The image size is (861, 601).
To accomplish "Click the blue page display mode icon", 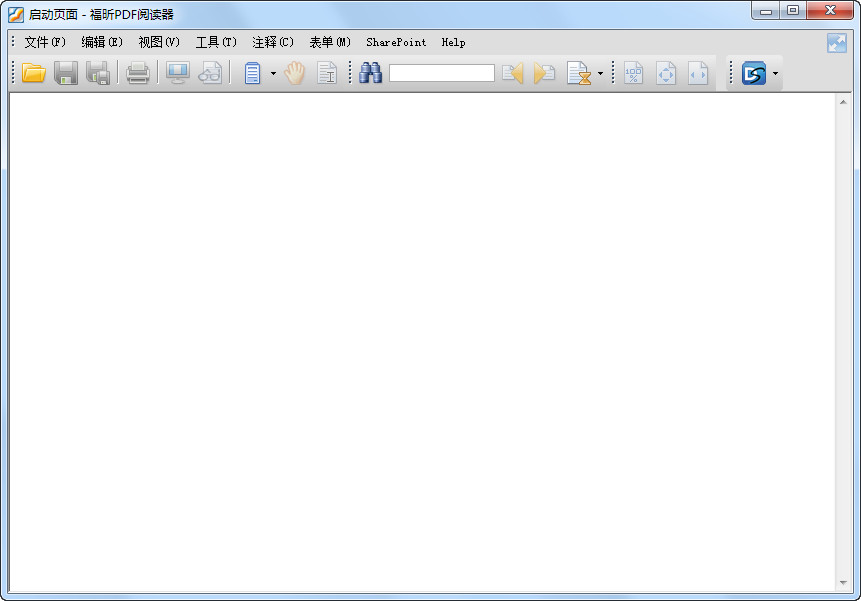I will [252, 73].
